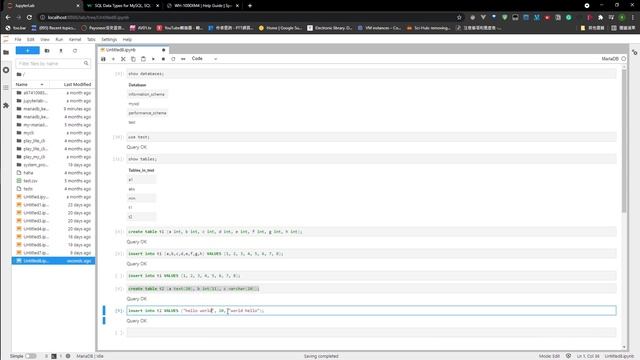Screen dimensions: 640x360
Task: Open the File Browser sidebar tab
Action: pyautogui.click(x=6, y=52)
